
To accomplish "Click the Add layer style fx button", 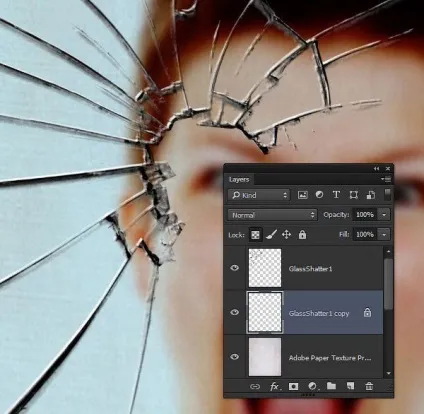I will point(275,386).
